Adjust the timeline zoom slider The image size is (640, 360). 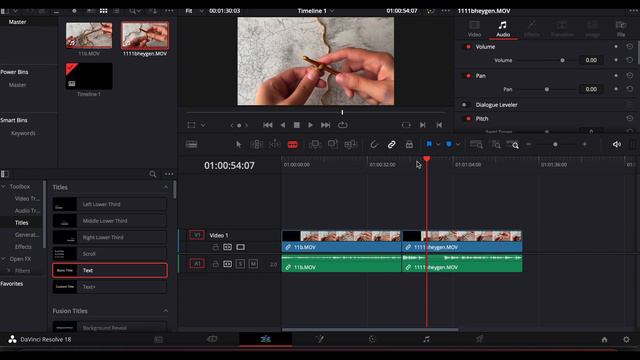(x=556, y=144)
